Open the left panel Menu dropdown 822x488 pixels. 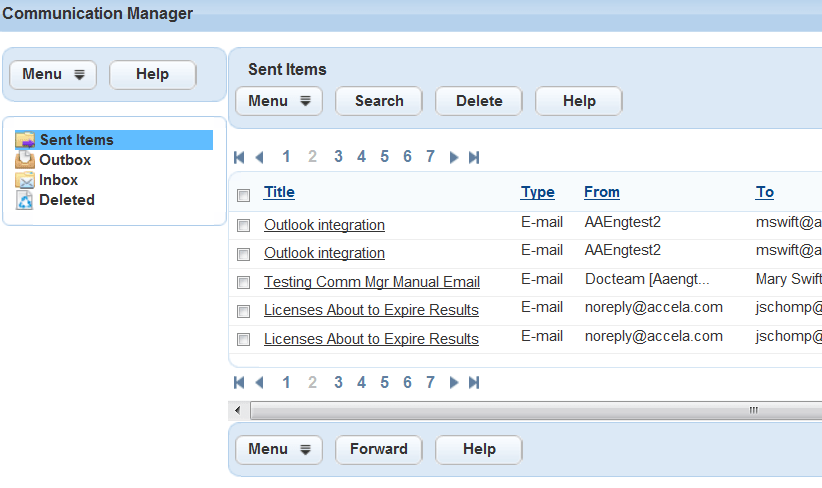click(52, 75)
